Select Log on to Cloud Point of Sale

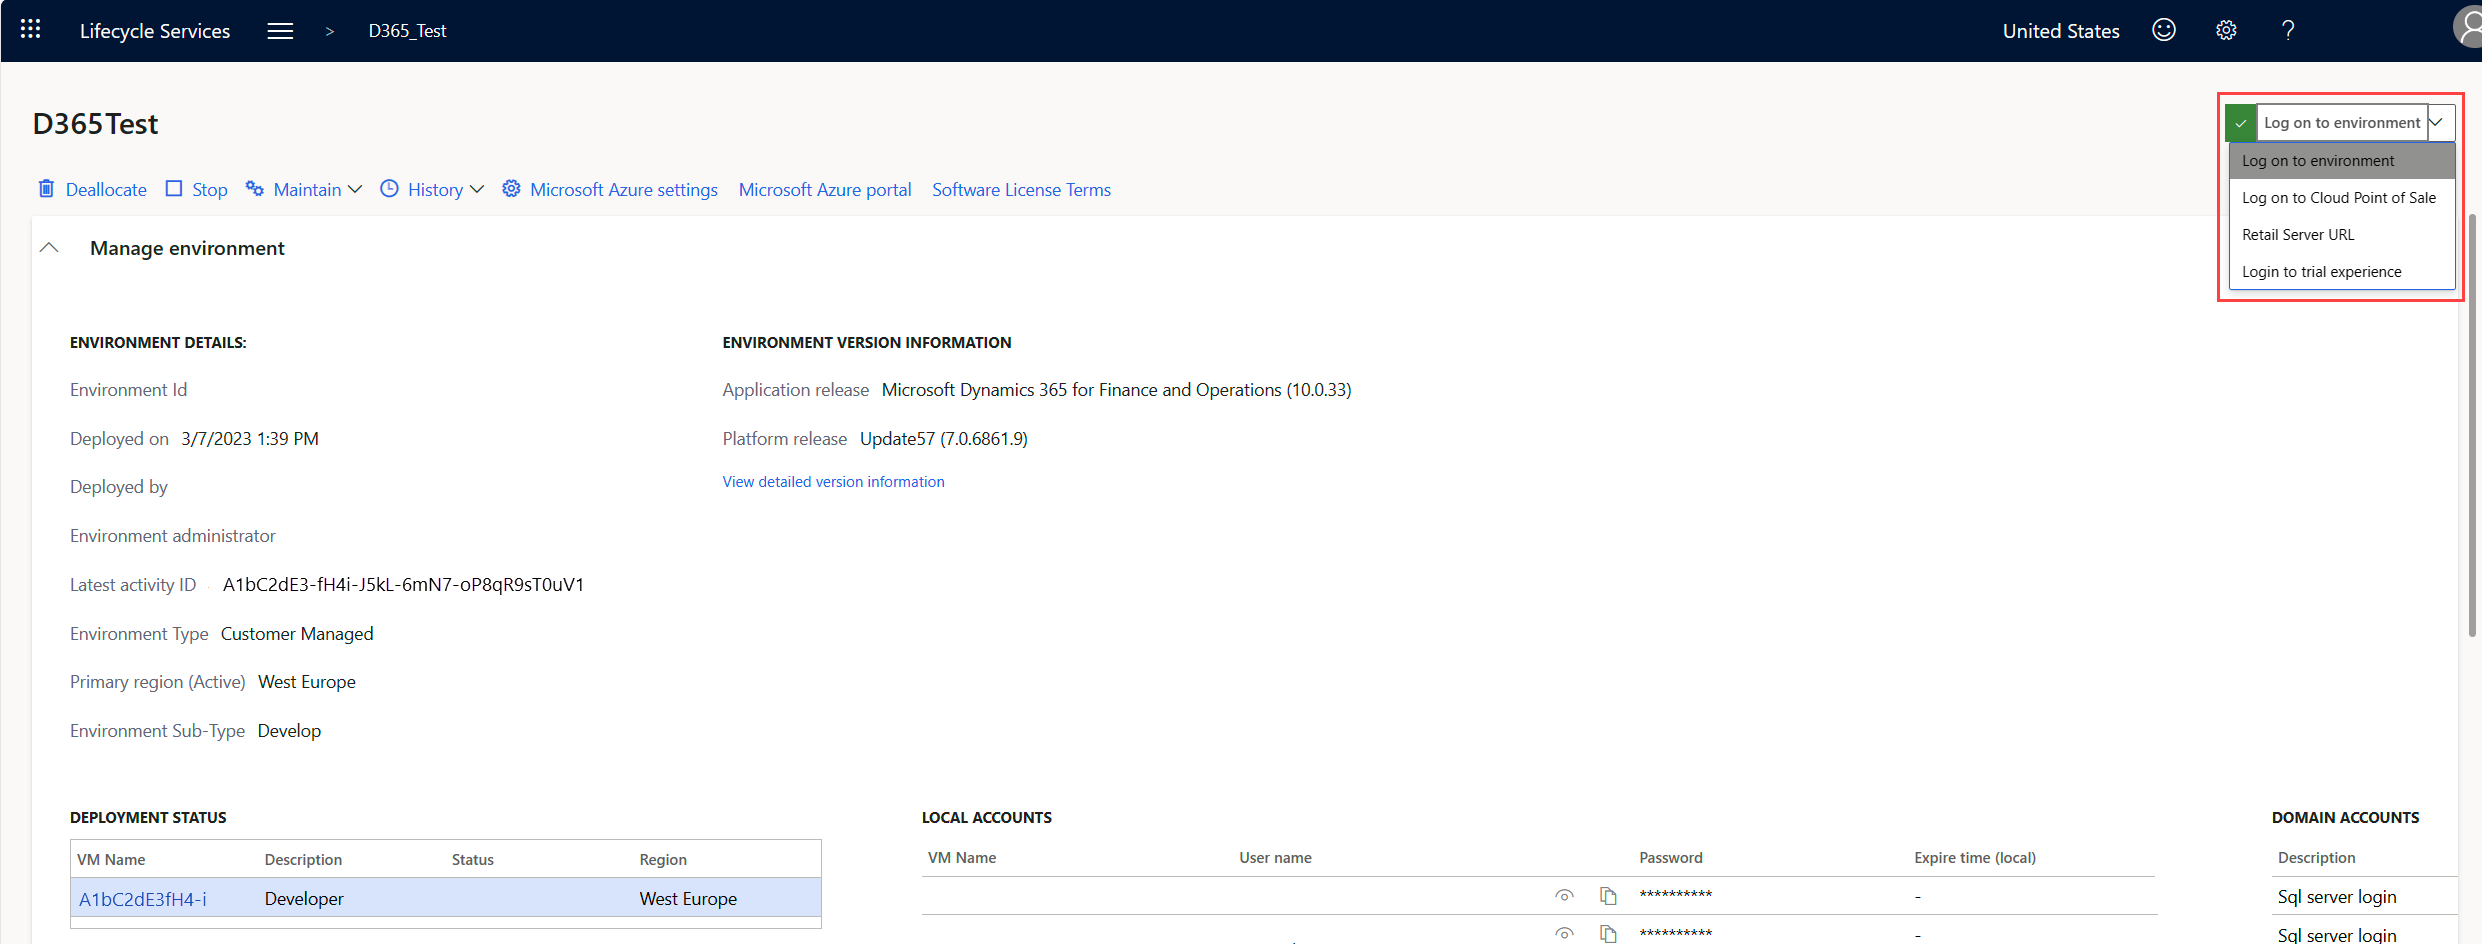(2342, 198)
